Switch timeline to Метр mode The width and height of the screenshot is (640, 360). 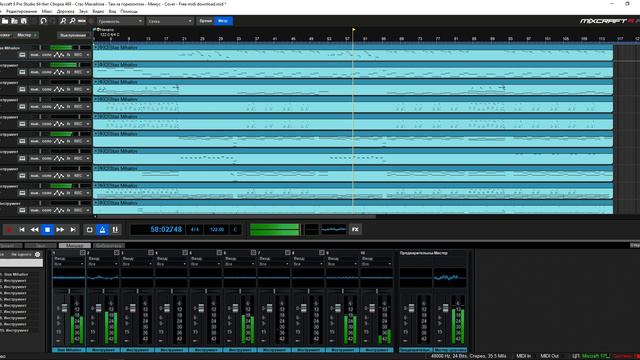click(223, 21)
